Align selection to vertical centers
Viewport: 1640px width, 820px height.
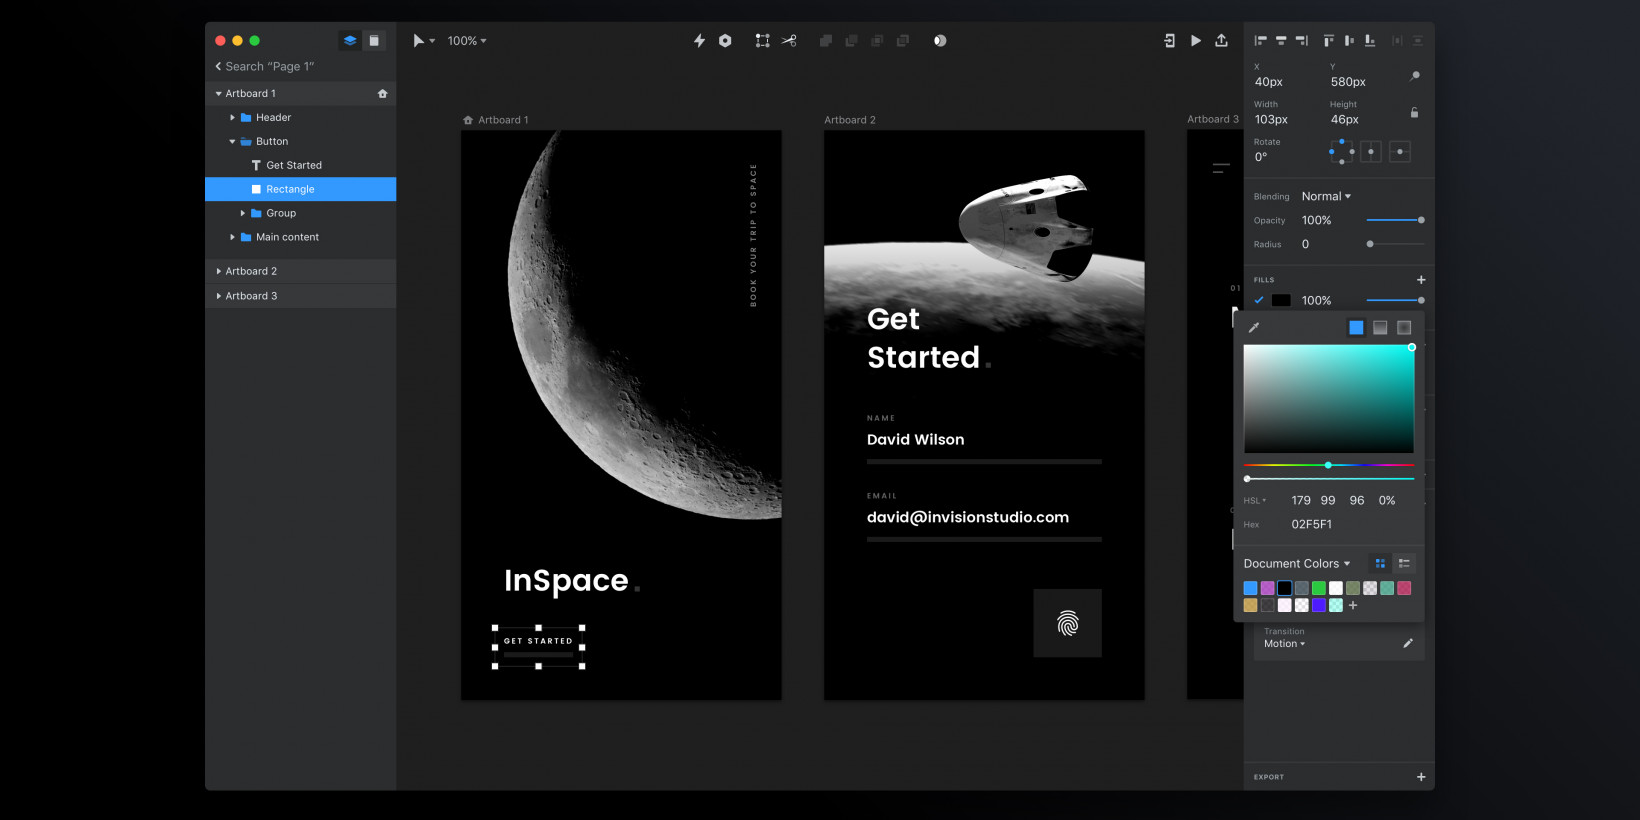[x=1349, y=41]
